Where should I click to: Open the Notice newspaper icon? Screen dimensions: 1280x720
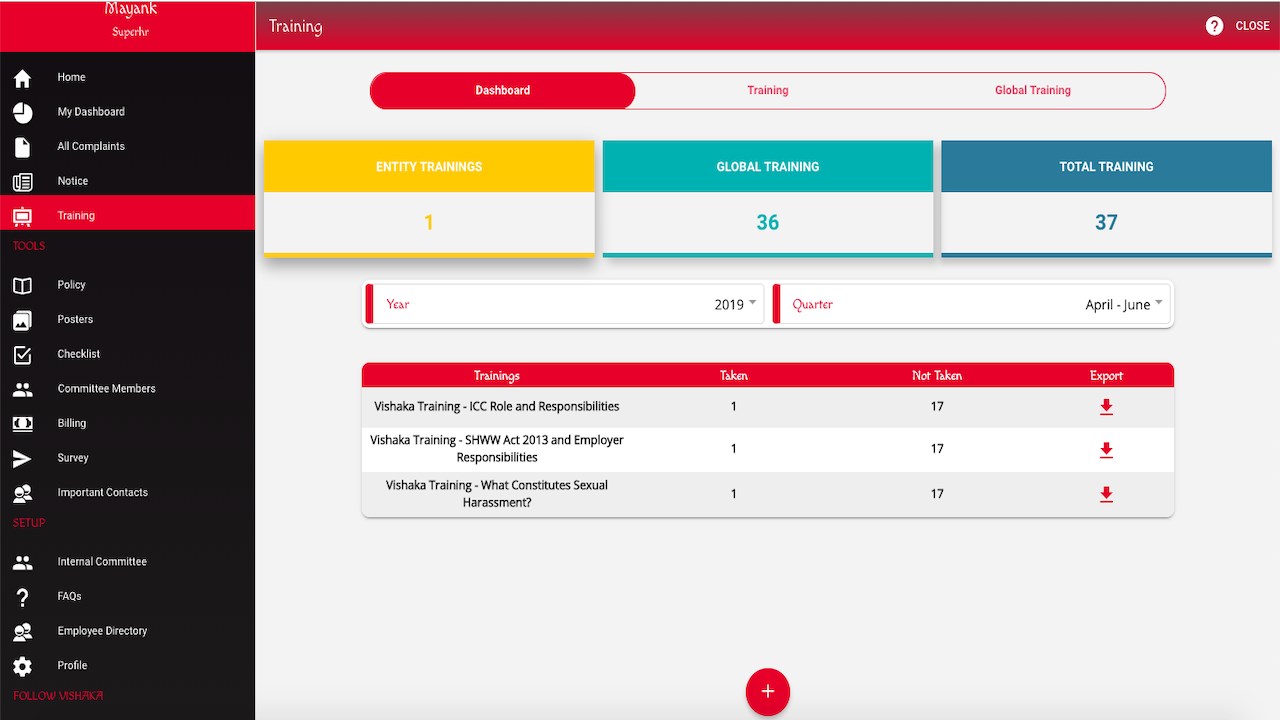[x=22, y=181]
